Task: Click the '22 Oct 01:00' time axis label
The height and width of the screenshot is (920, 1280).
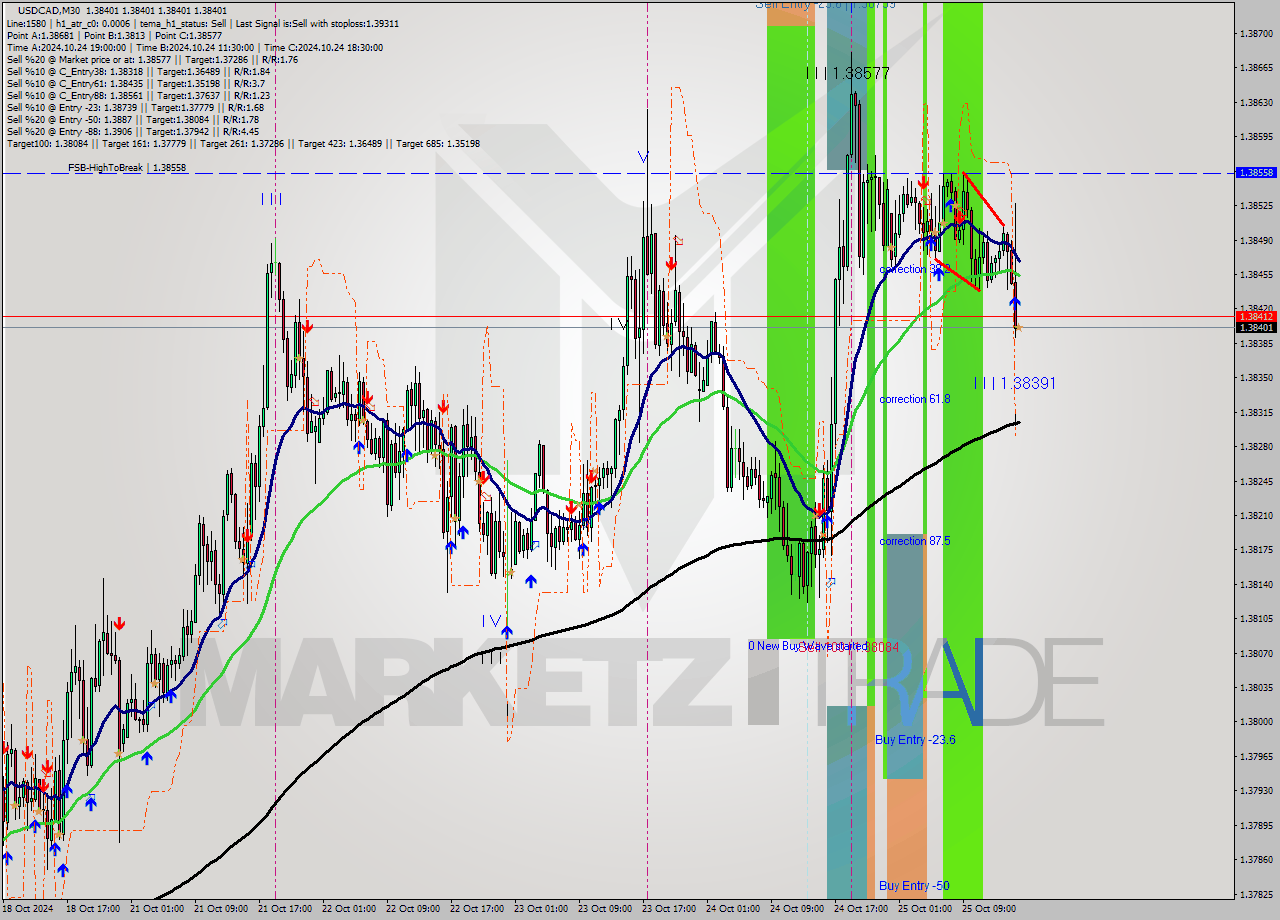Action: 348,909
